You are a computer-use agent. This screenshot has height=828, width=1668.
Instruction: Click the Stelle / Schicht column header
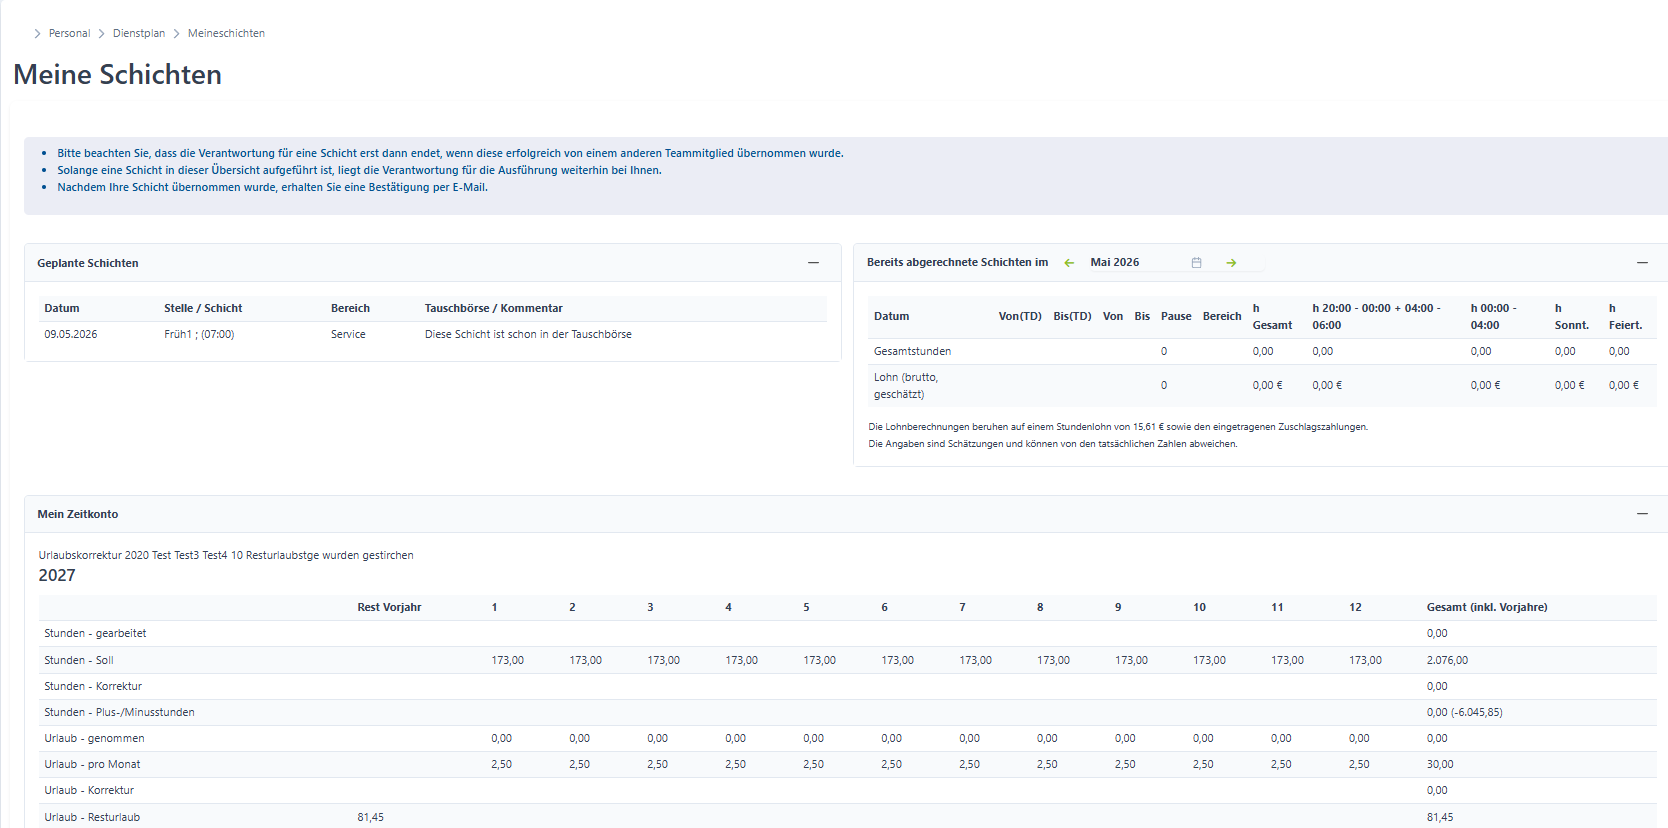pyautogui.click(x=203, y=309)
